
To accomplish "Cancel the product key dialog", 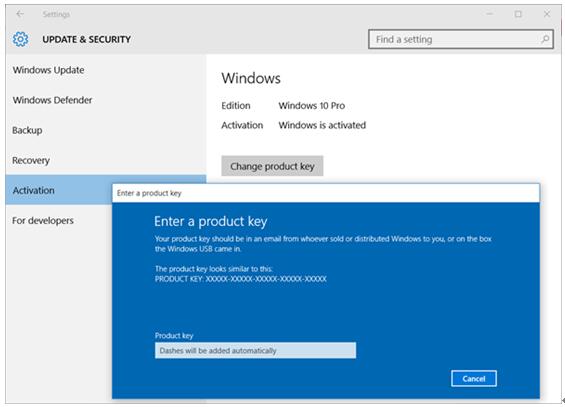I will [474, 379].
